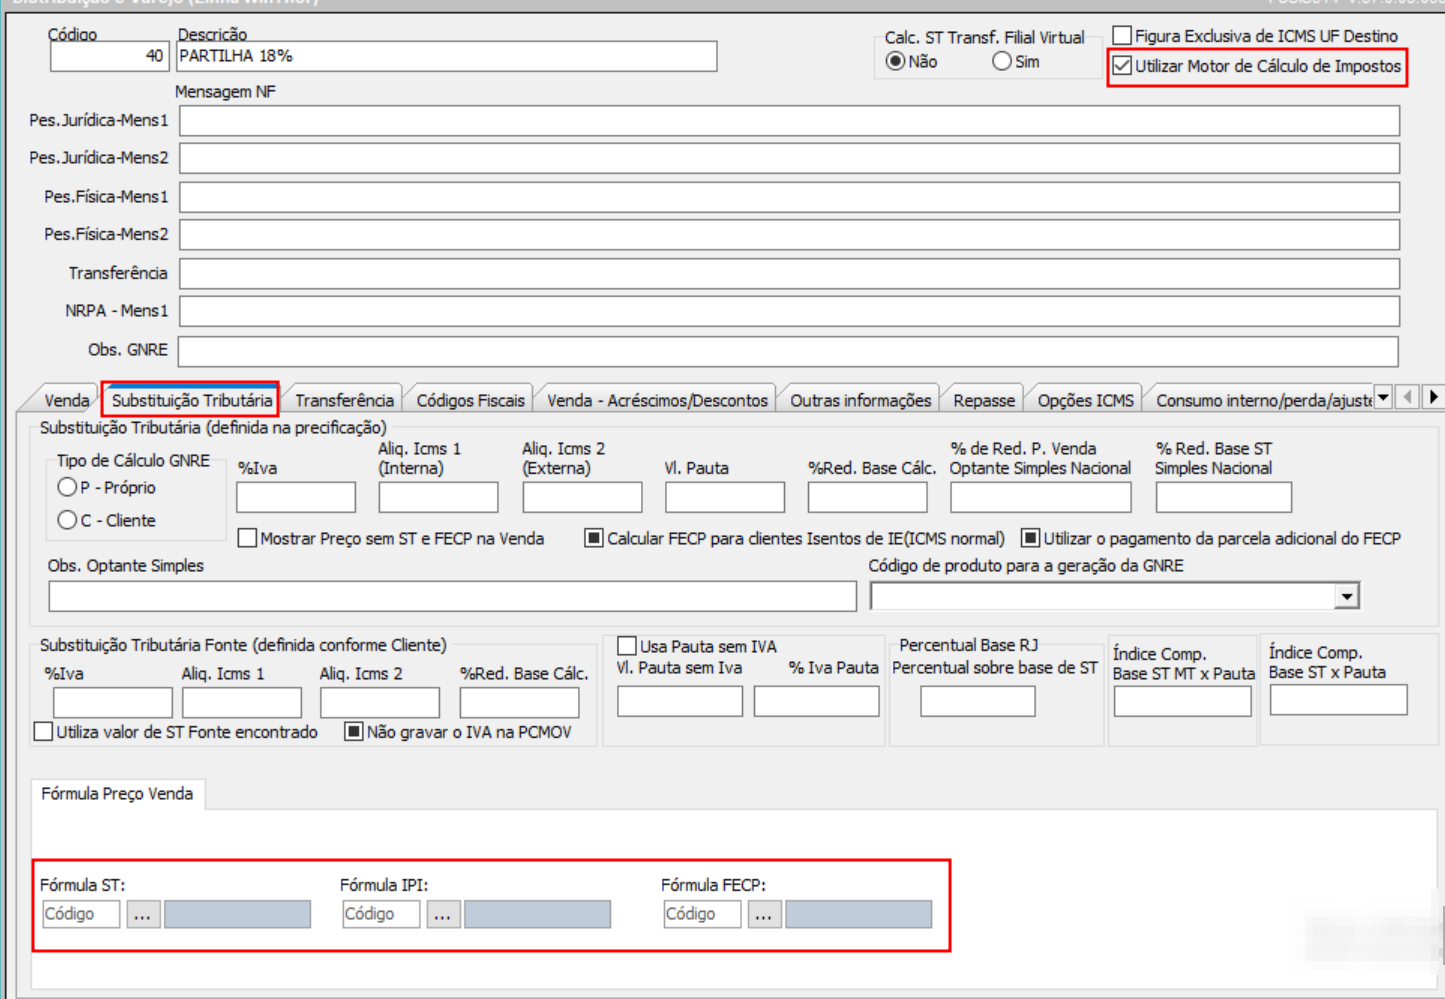Go to Venda - Acréscimos/Descontos tab

click(x=657, y=400)
